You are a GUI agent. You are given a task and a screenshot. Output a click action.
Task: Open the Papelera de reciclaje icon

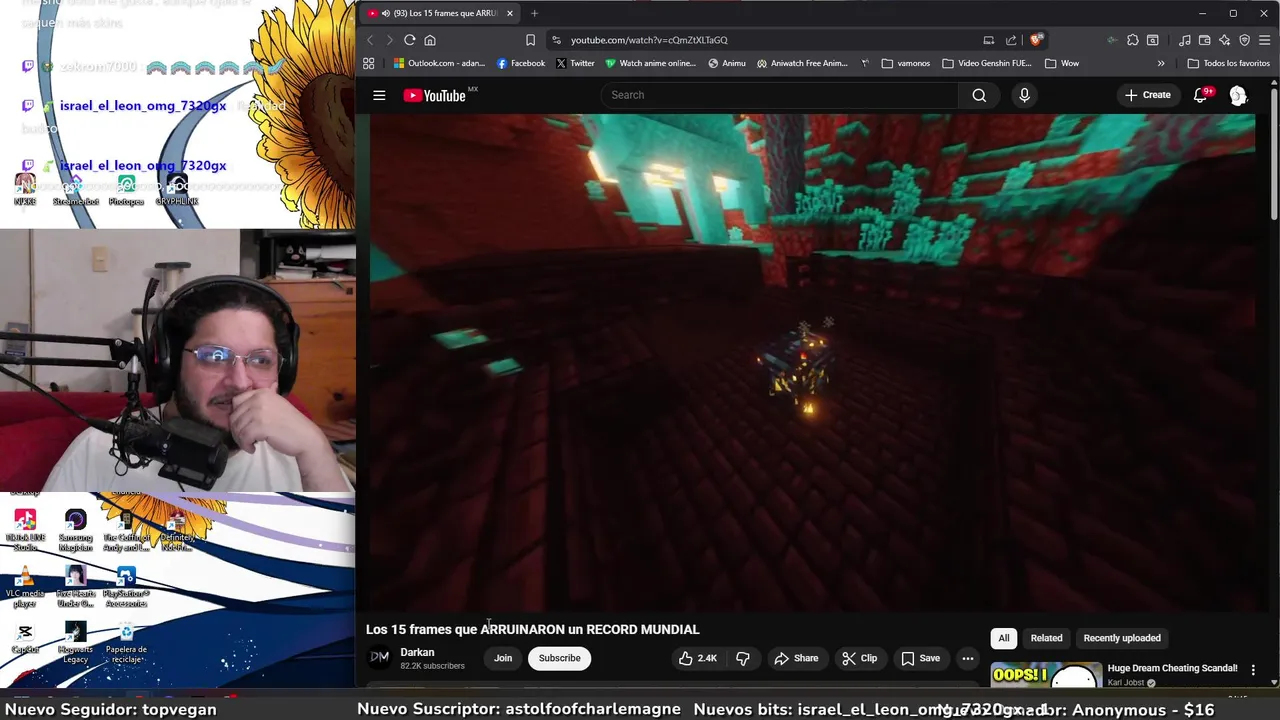pyautogui.click(x=126, y=642)
